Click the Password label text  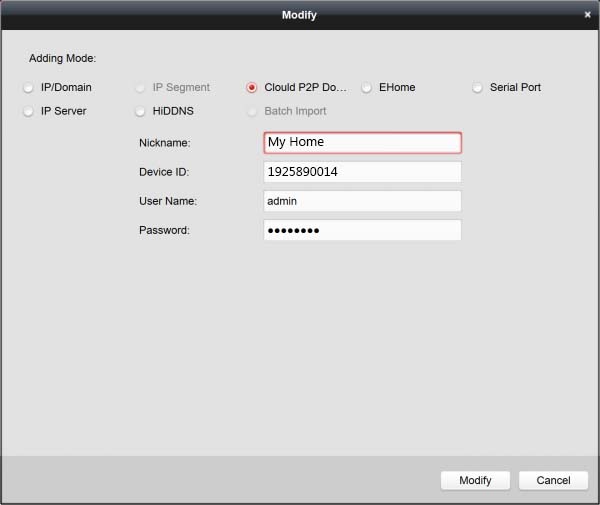click(x=164, y=230)
